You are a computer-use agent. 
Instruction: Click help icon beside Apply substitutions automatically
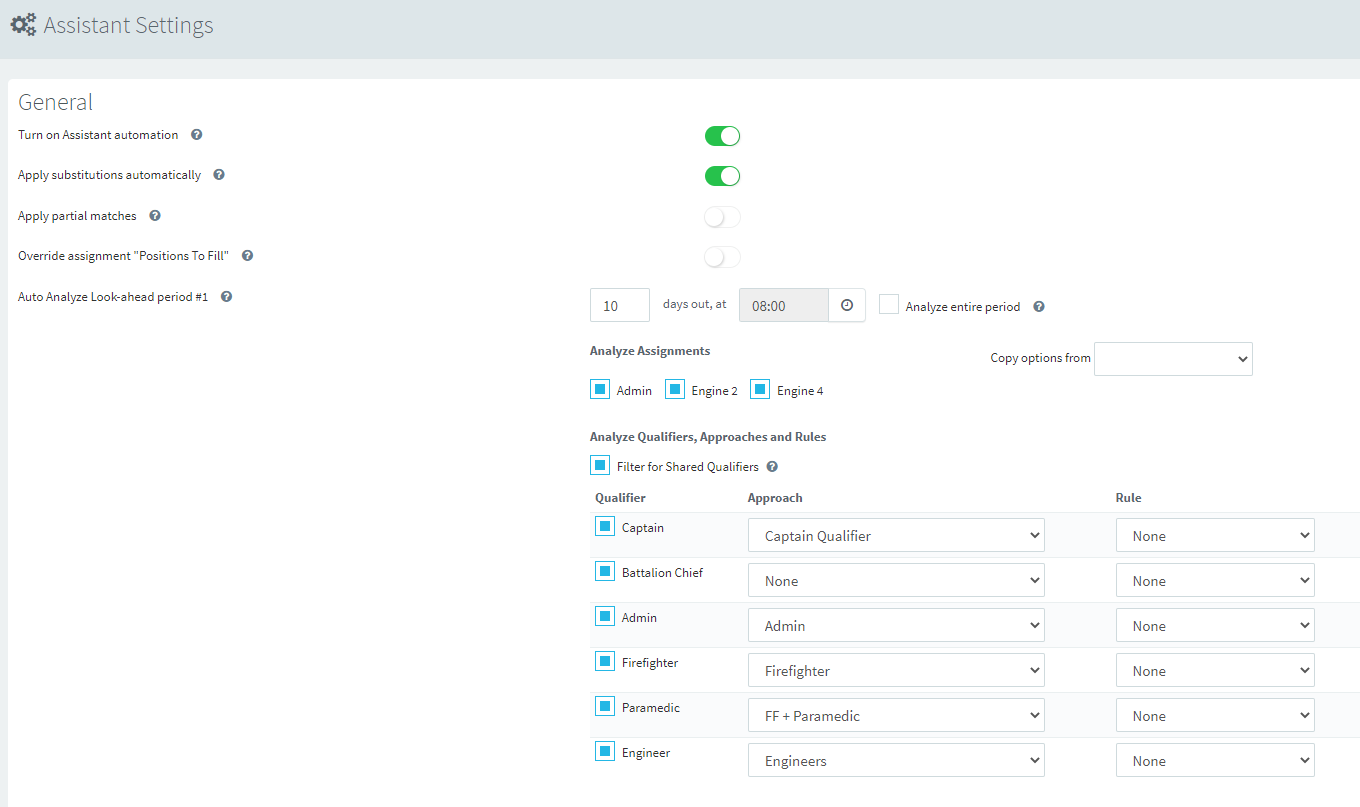tap(219, 175)
